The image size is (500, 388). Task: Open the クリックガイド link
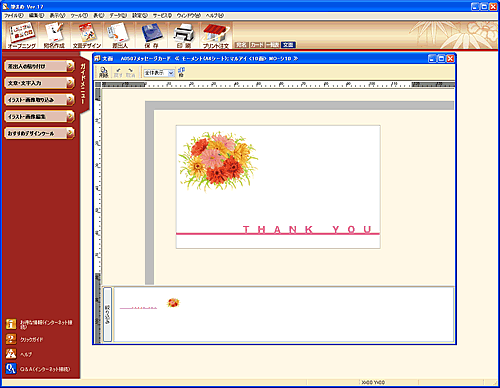32,340
